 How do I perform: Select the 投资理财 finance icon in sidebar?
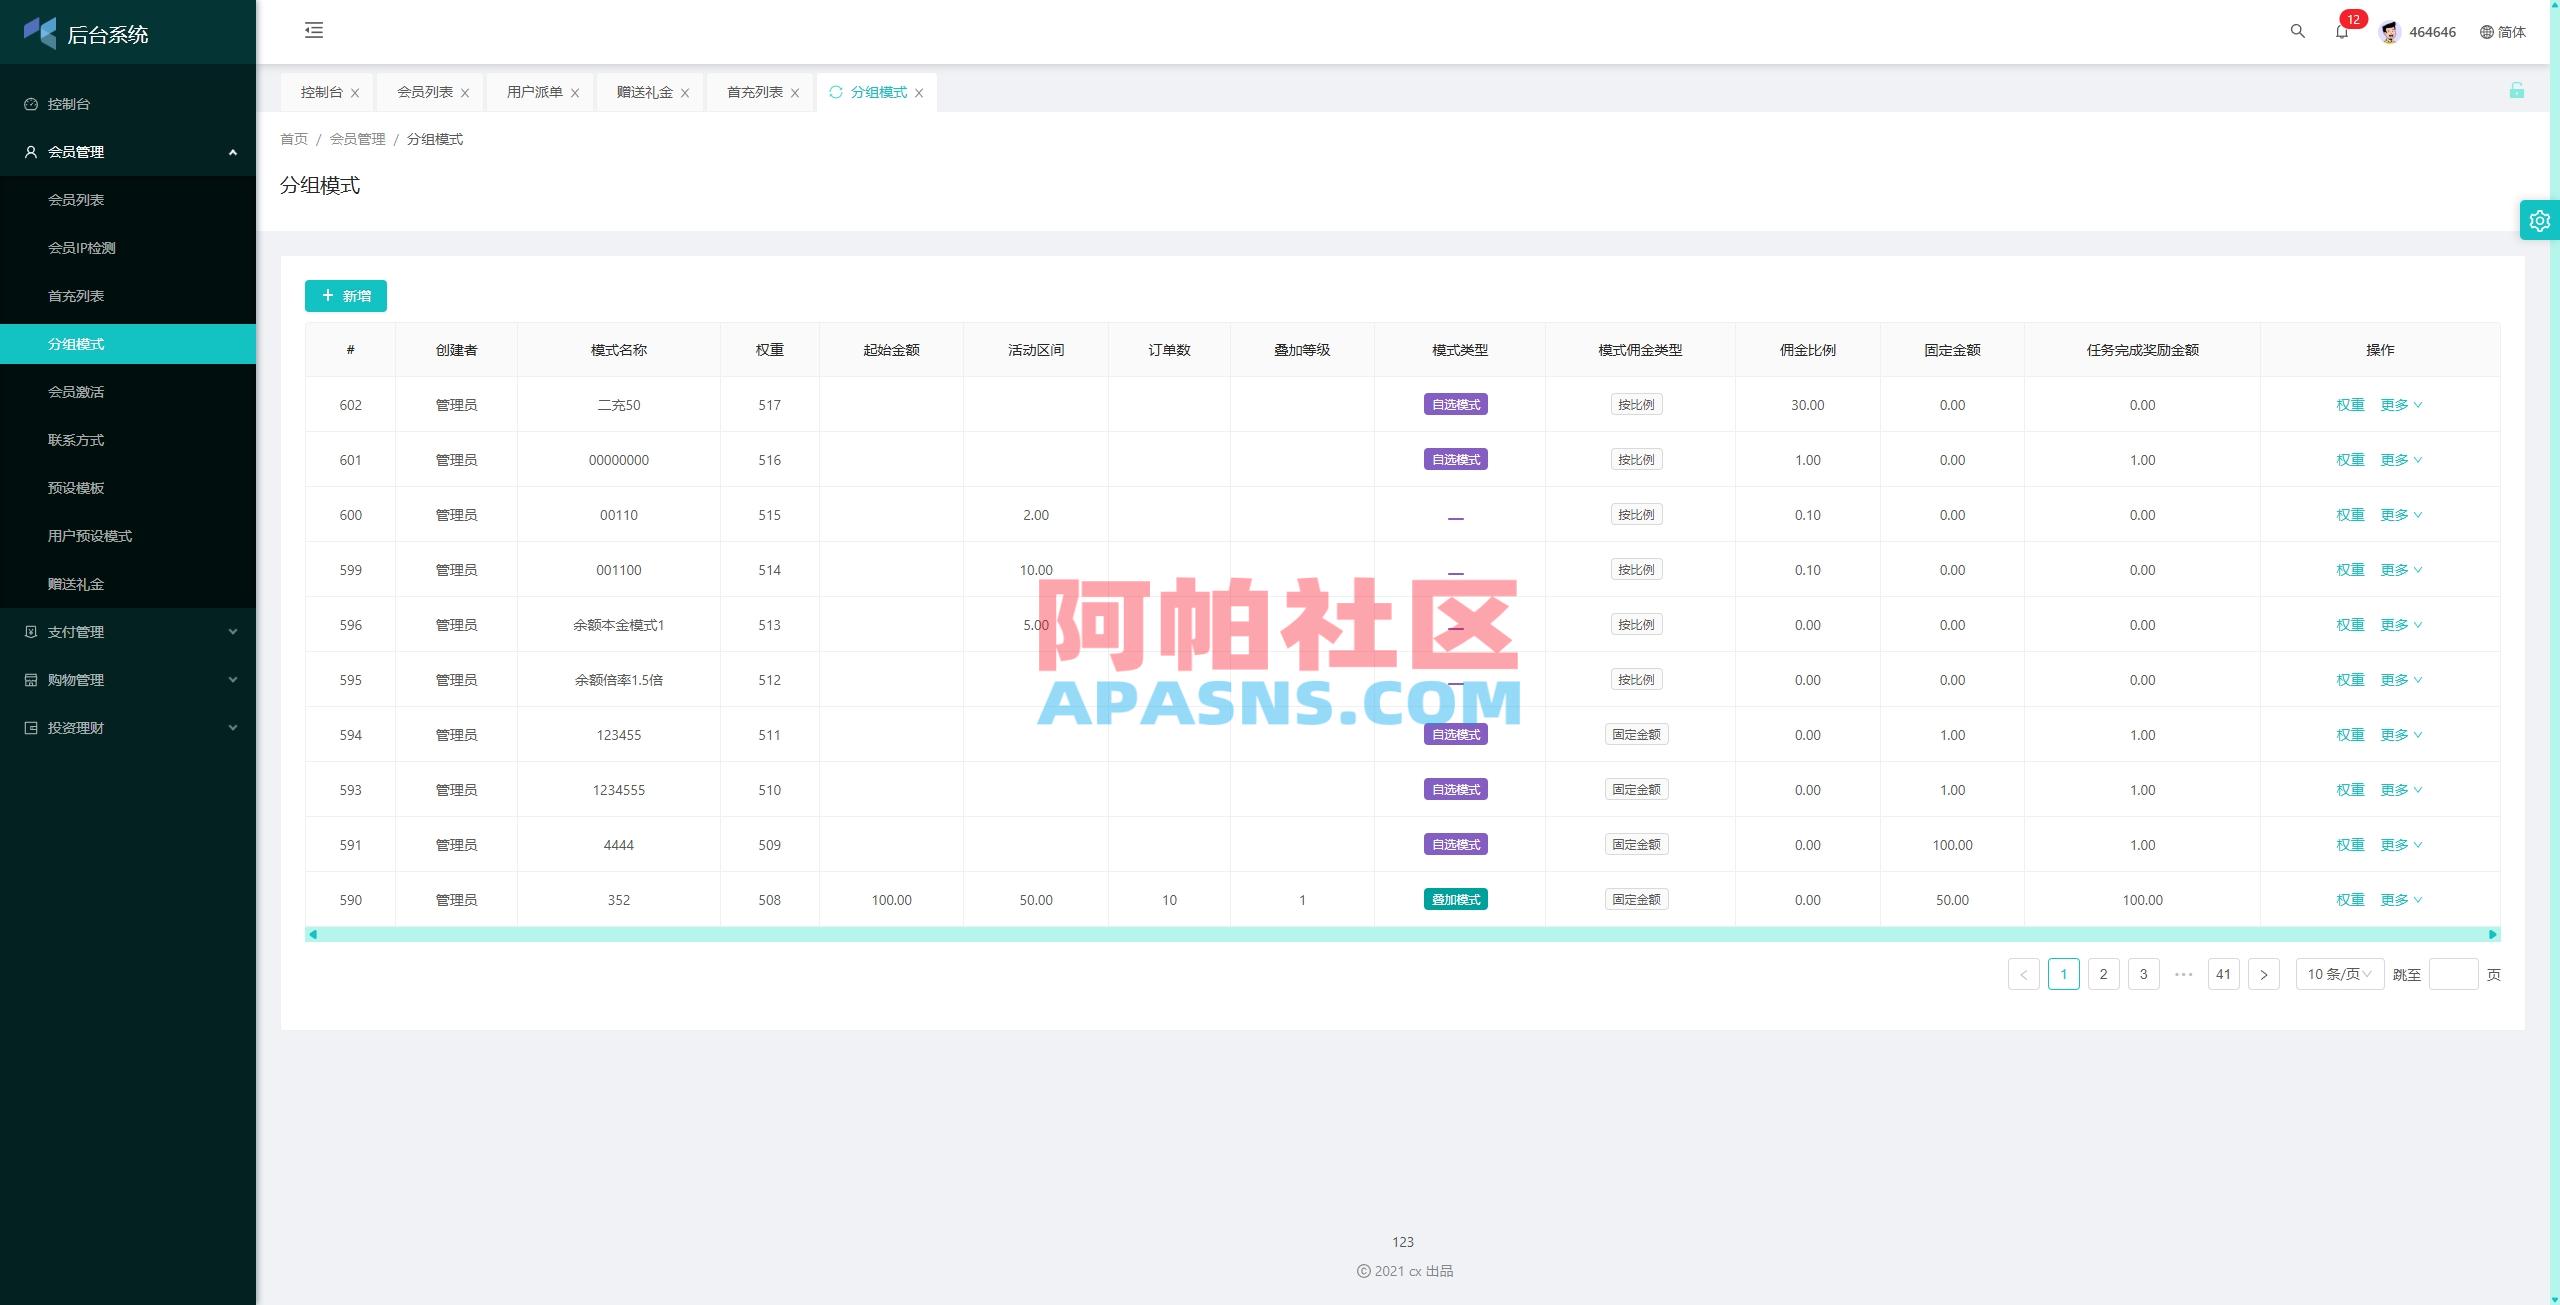pos(30,727)
